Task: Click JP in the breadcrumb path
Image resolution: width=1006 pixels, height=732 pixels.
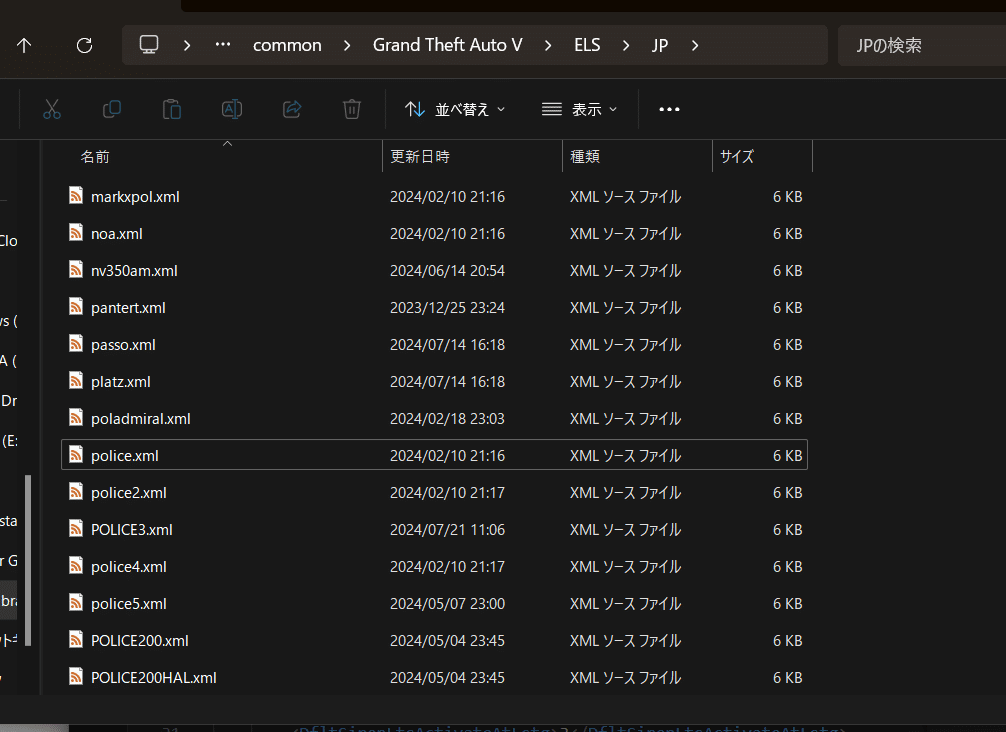Action: 660,46
